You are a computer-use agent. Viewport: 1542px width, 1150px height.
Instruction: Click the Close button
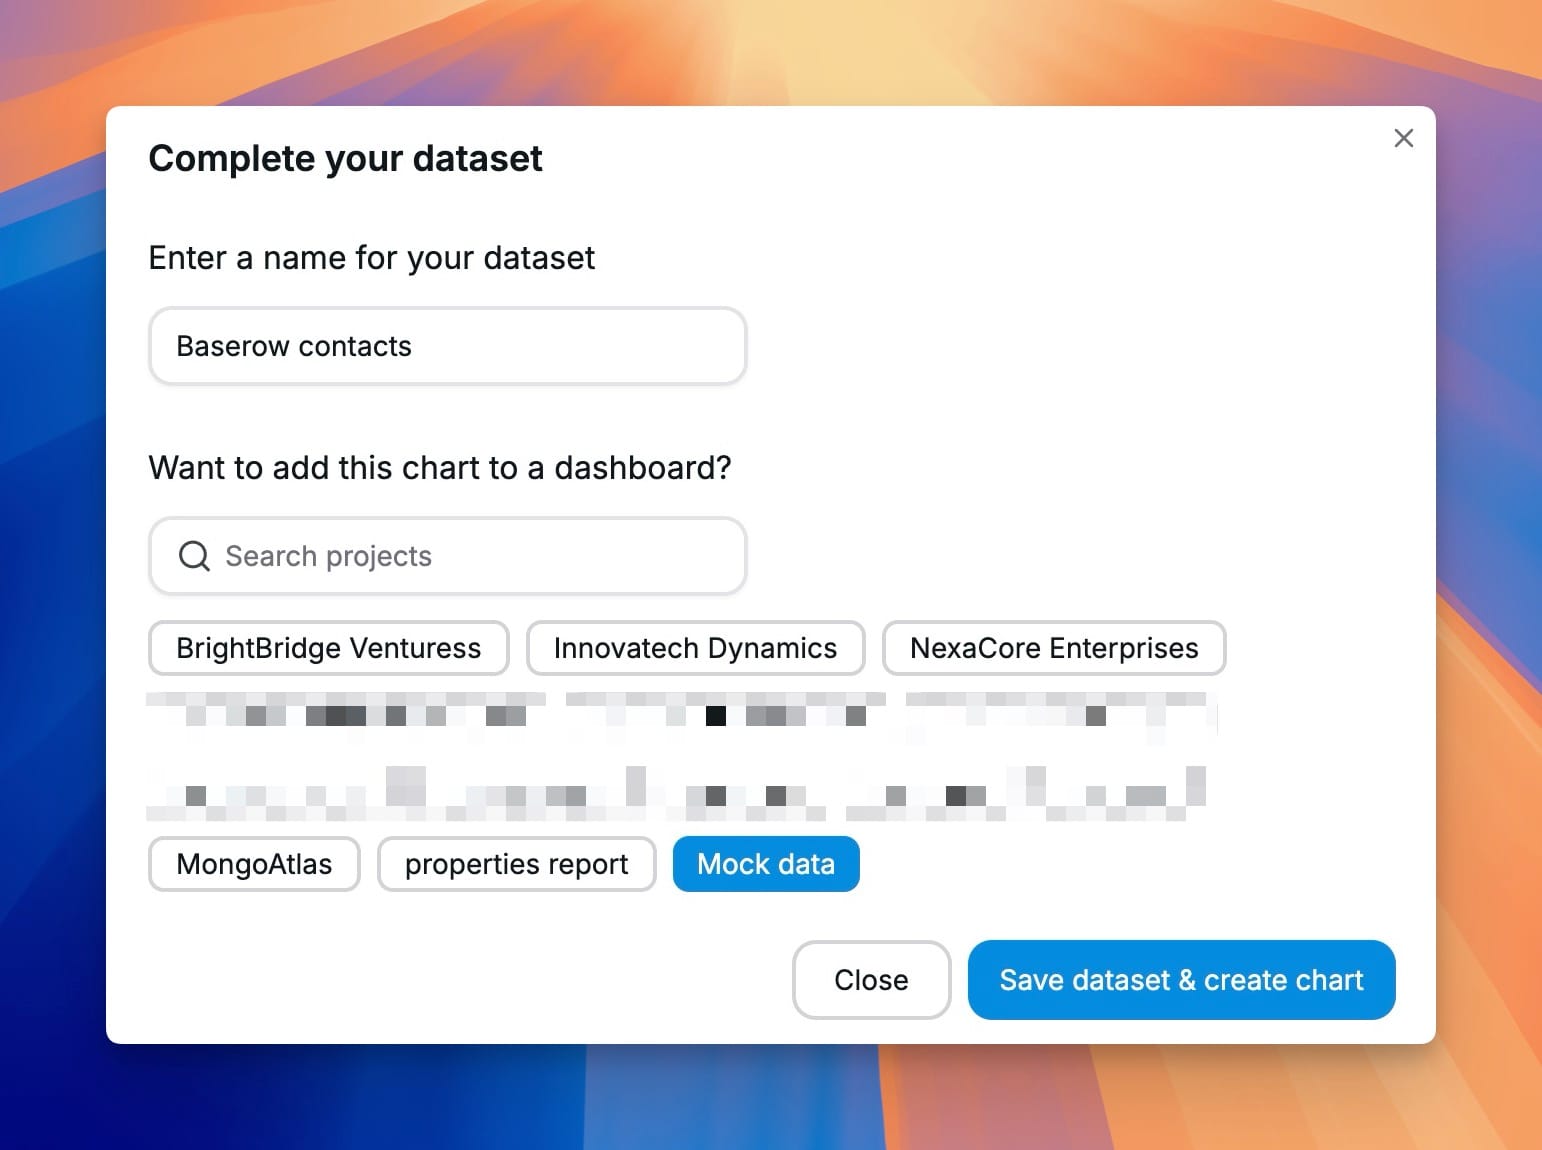pos(871,980)
